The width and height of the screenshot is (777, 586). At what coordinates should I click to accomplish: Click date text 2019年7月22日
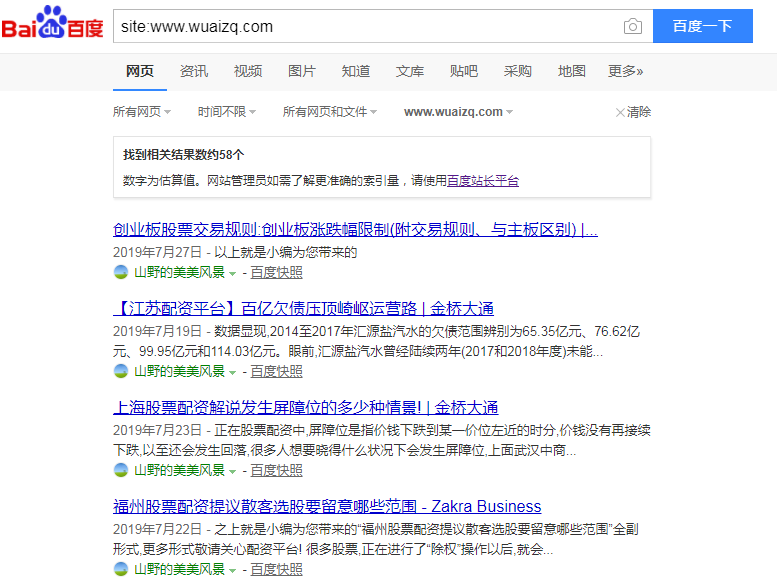[158, 529]
